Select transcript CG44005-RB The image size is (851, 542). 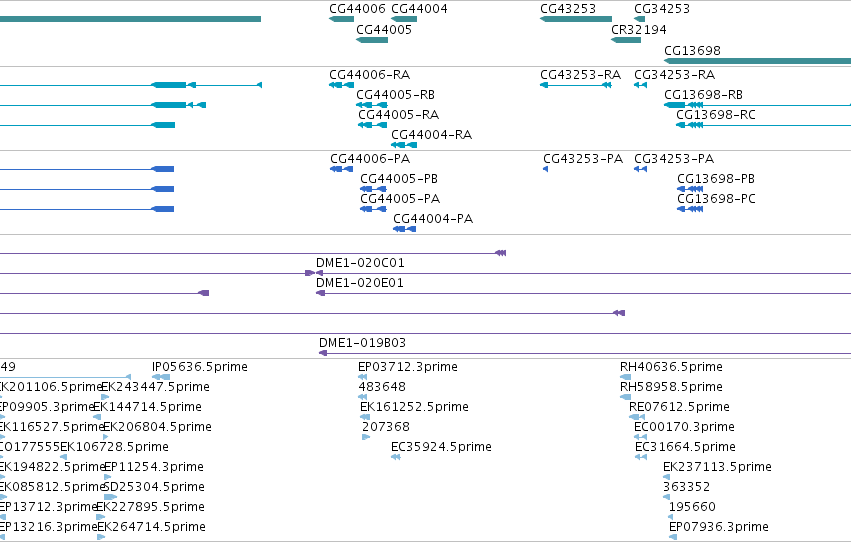click(395, 94)
